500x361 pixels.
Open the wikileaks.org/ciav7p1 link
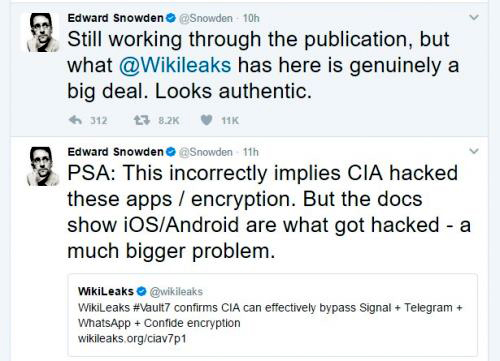[x=132, y=339]
